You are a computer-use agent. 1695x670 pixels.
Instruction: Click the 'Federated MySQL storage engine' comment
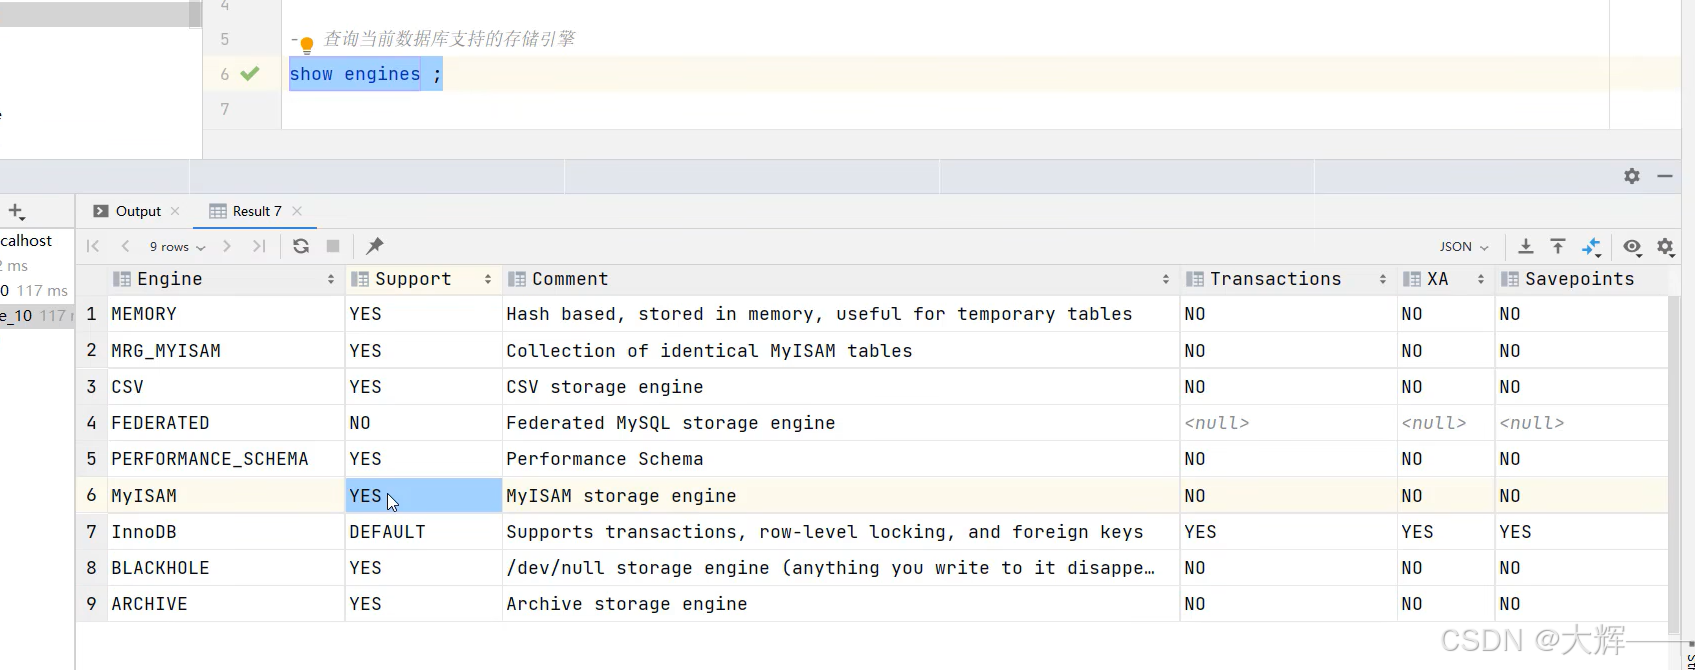pos(840,423)
